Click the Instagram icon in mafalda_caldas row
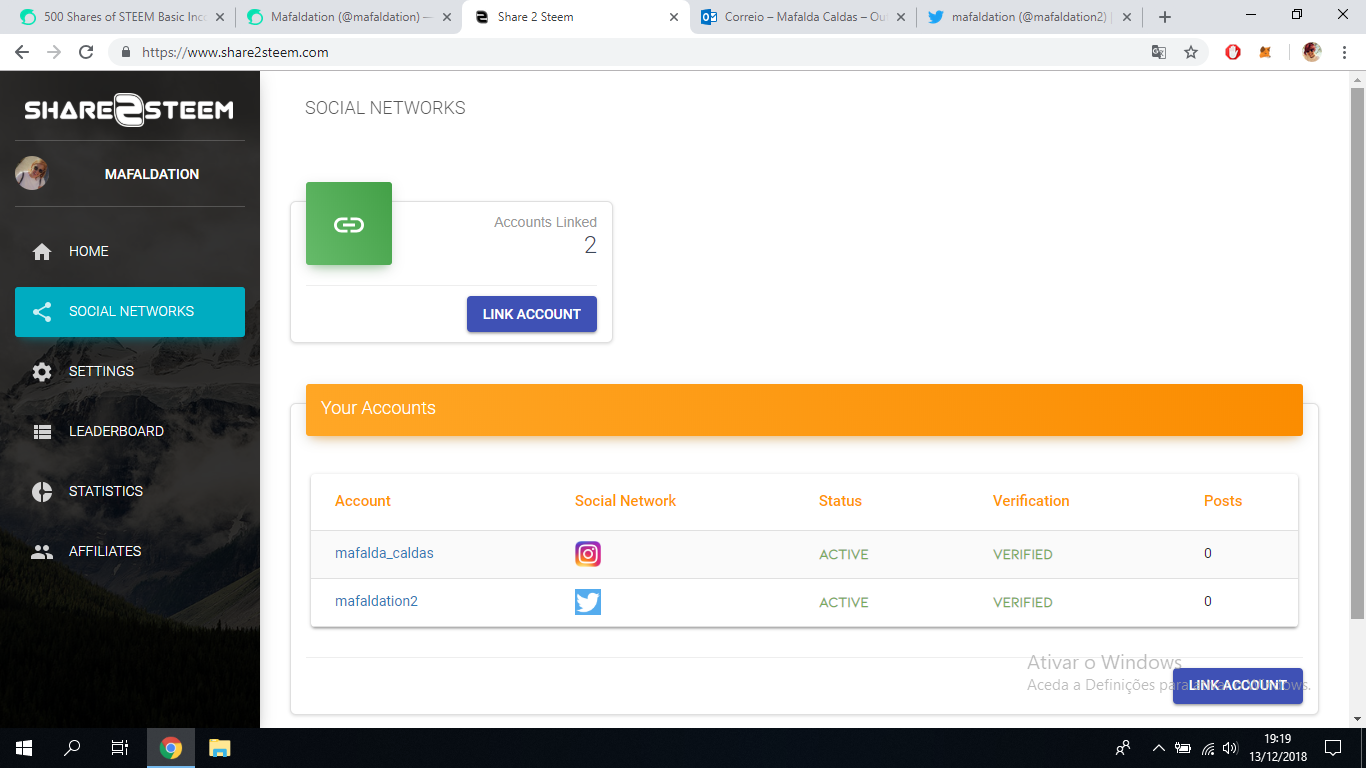1366x768 pixels. 588,554
